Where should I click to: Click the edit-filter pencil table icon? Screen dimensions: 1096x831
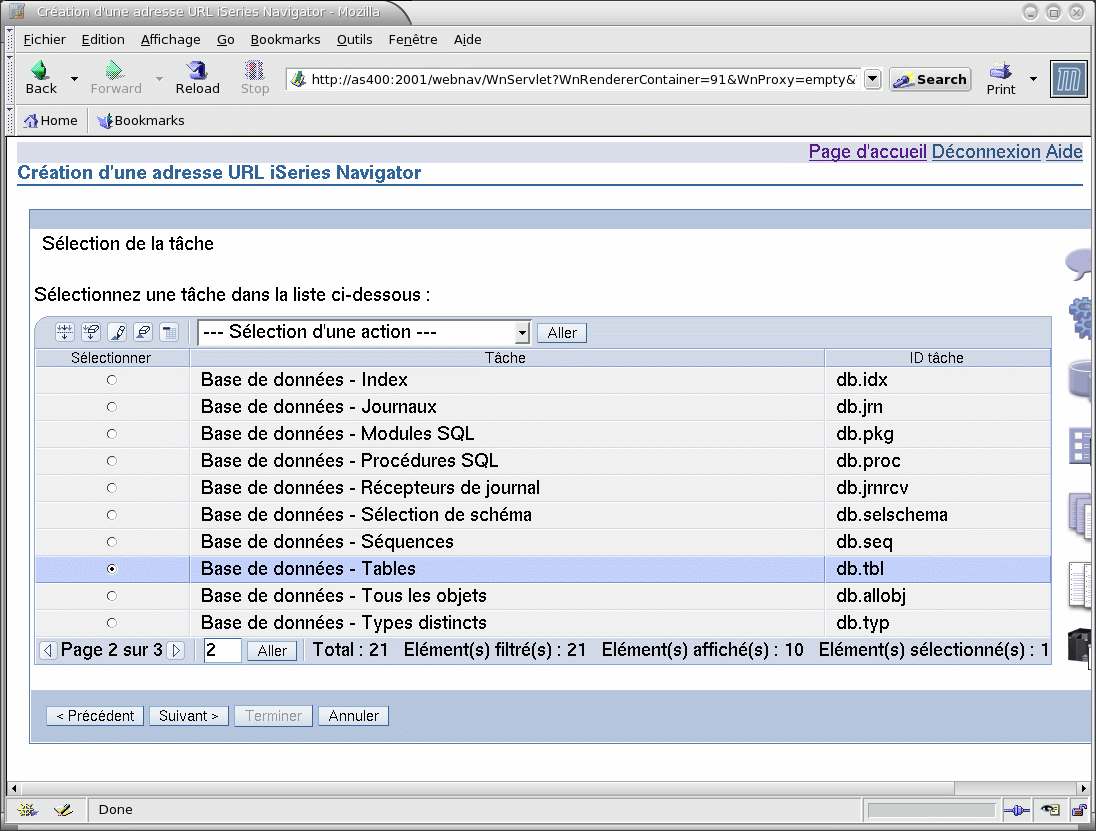coord(117,332)
